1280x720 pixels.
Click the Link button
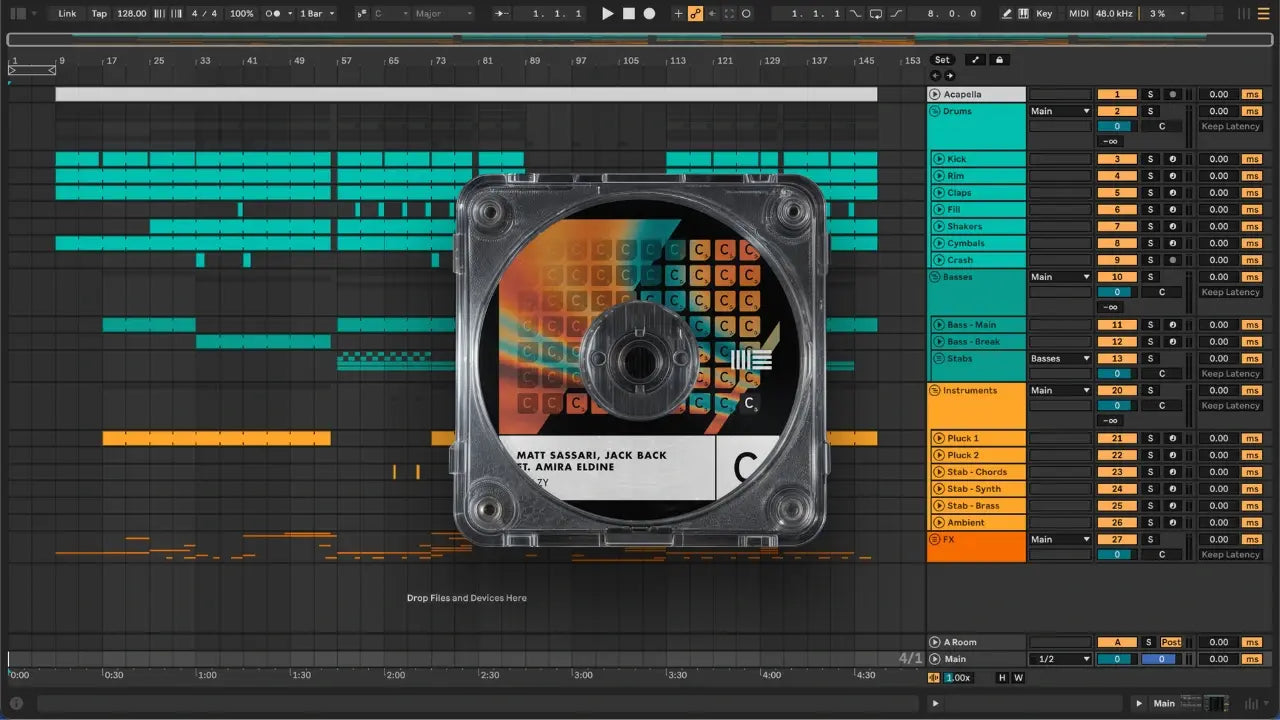click(x=67, y=14)
